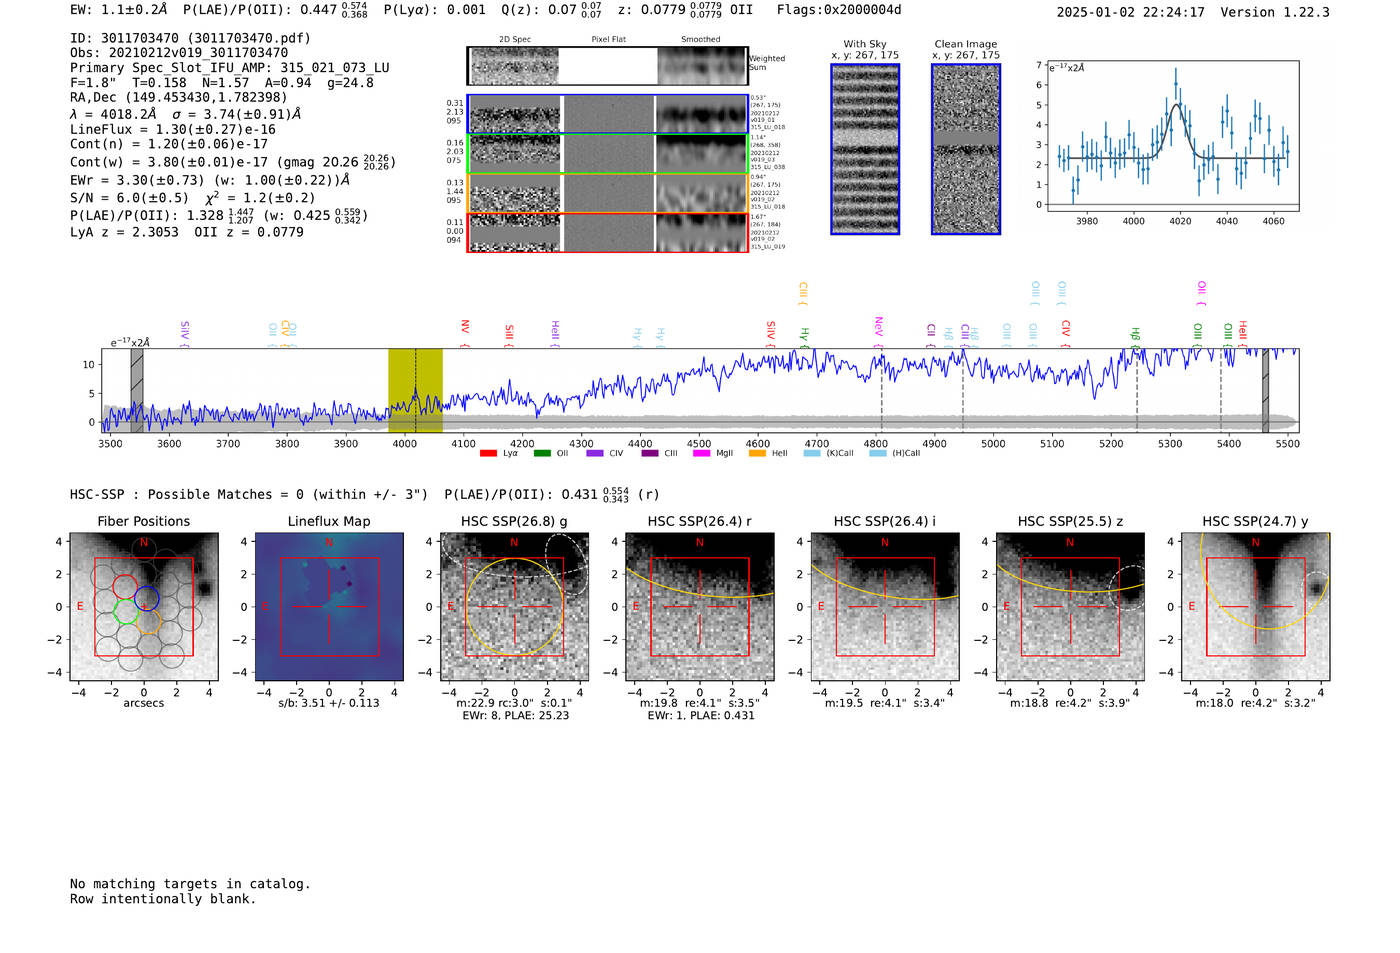Click the With Sky cutout image
The width and height of the screenshot is (1400, 953).
point(865,149)
